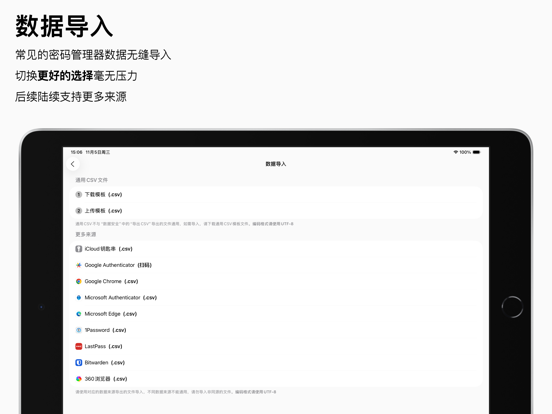This screenshot has width=552, height=414.
Task: Import from Microsoft Authenticator (.csv)
Action: [x=276, y=297]
